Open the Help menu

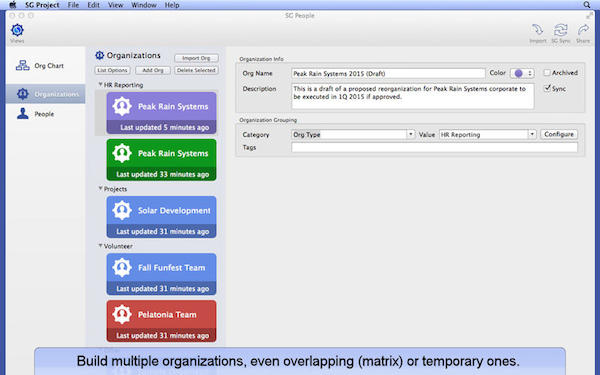(172, 5)
